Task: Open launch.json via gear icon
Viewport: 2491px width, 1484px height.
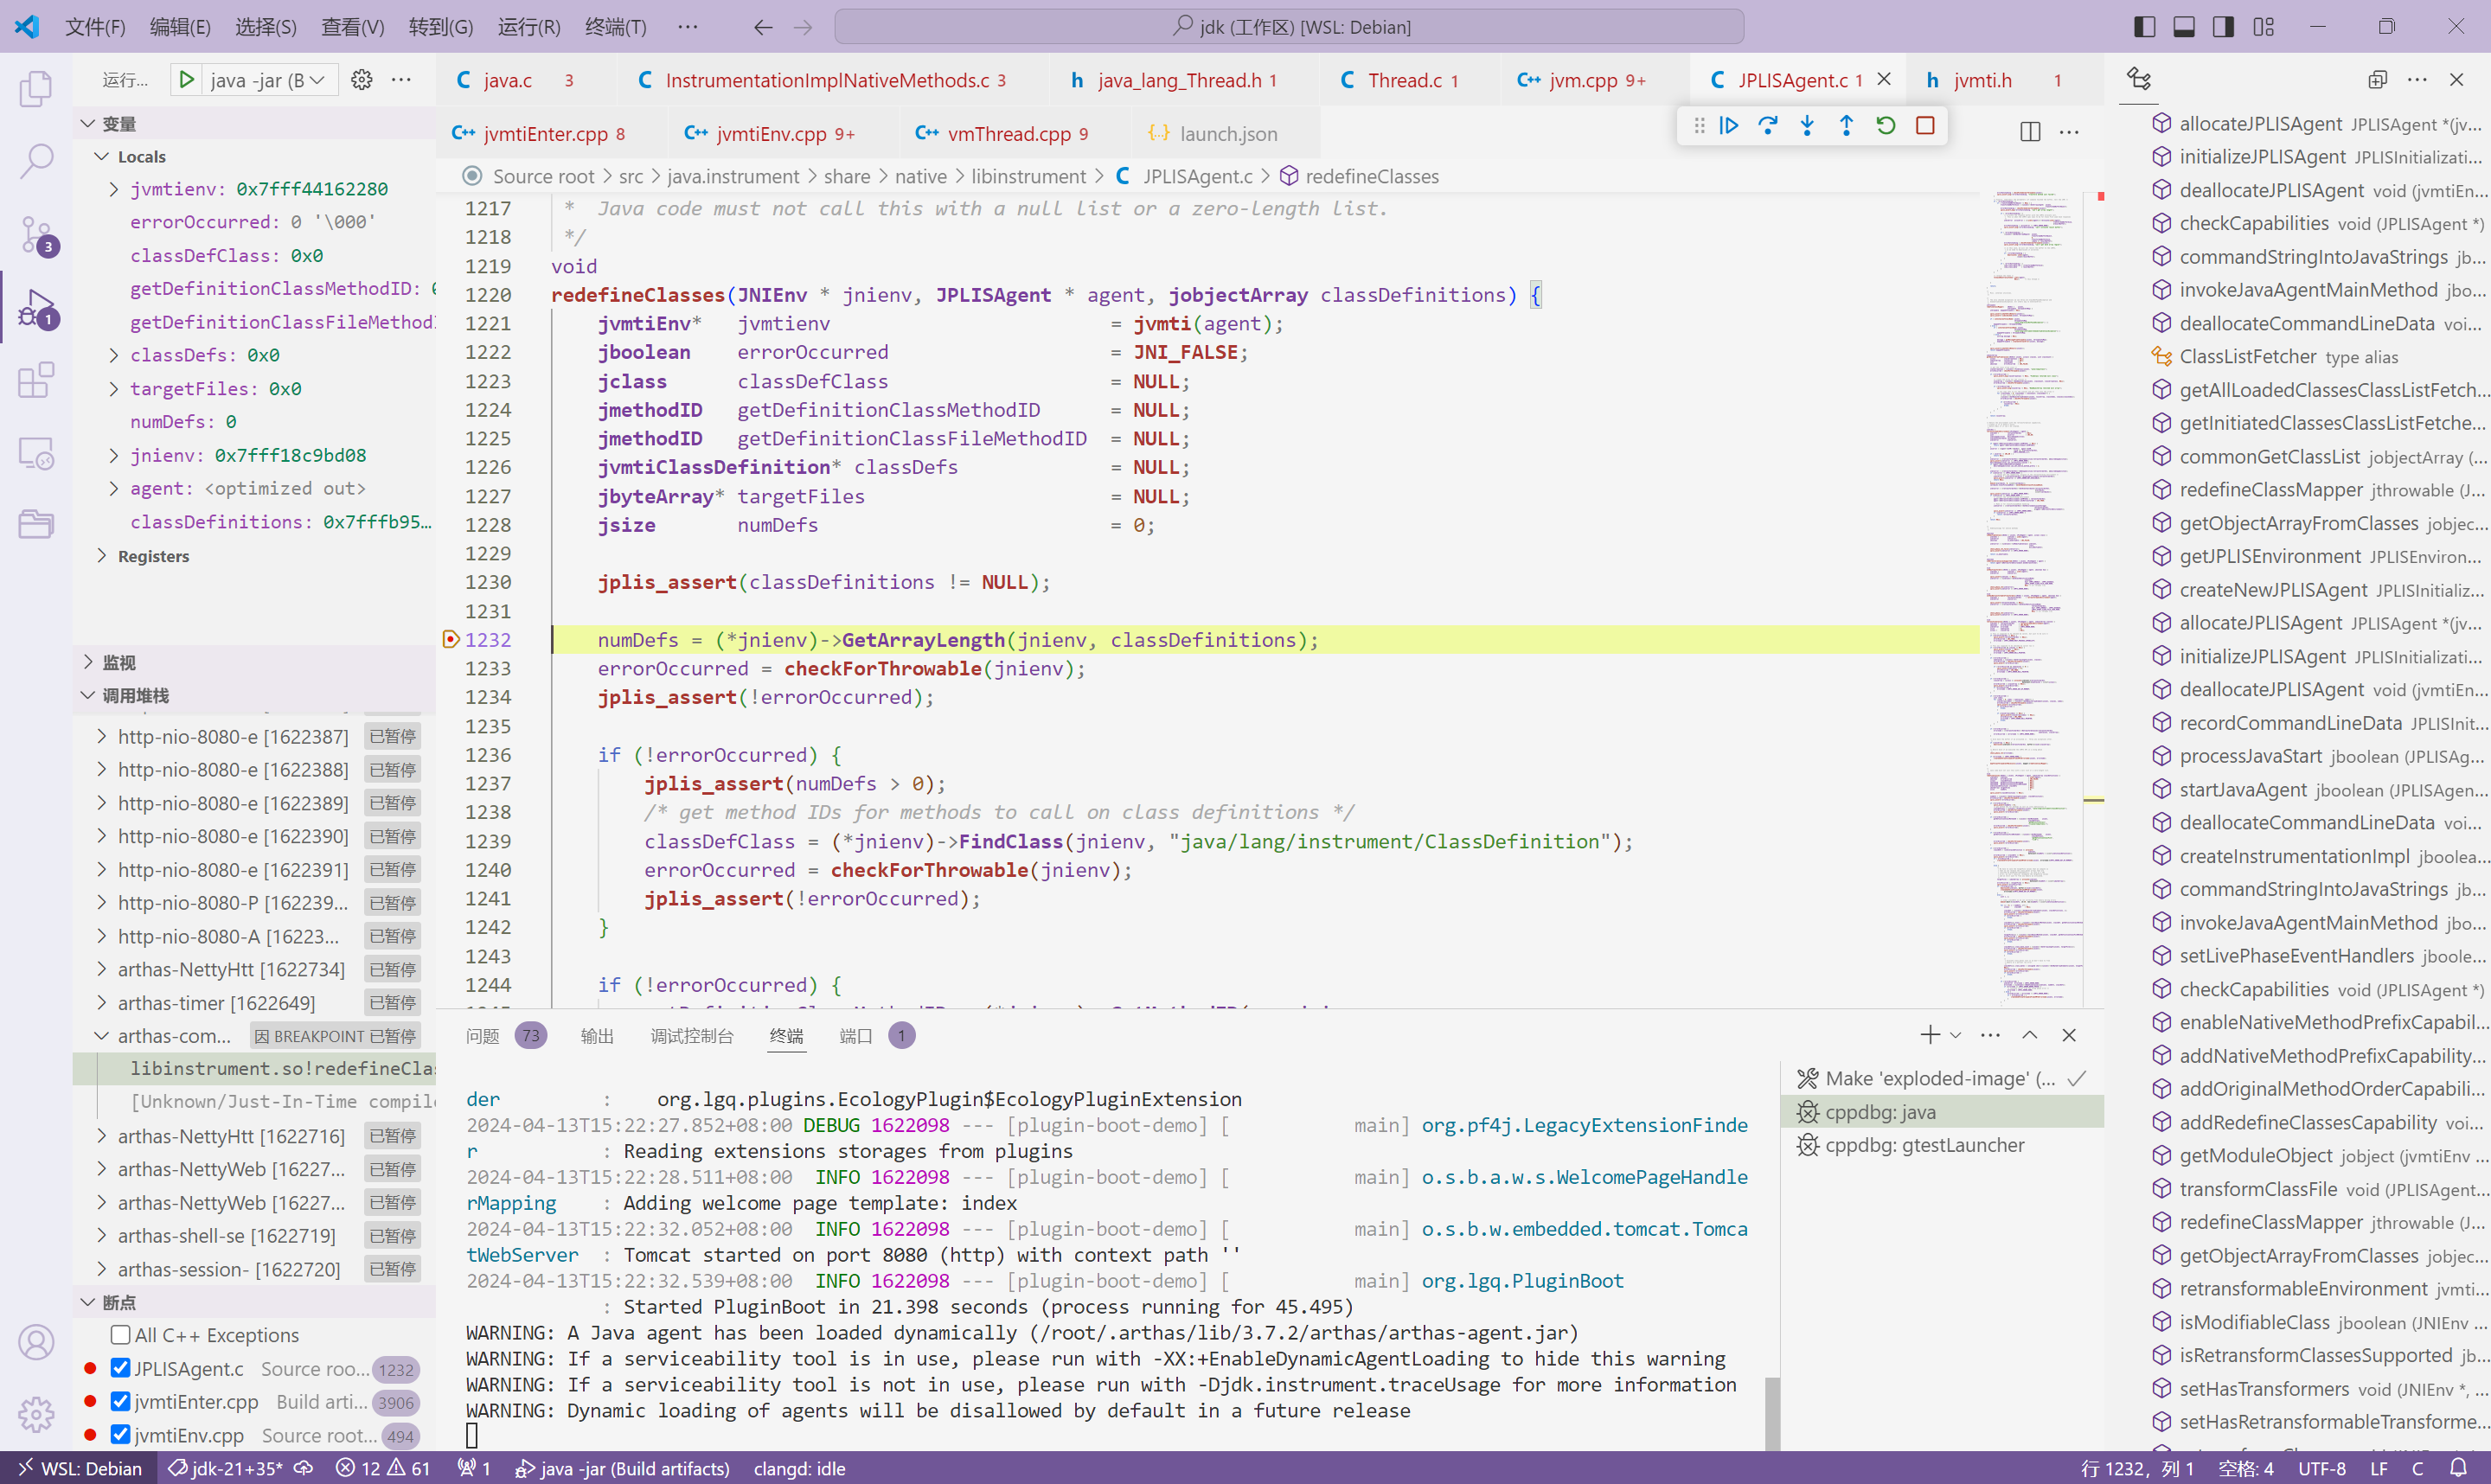Action: [362, 80]
